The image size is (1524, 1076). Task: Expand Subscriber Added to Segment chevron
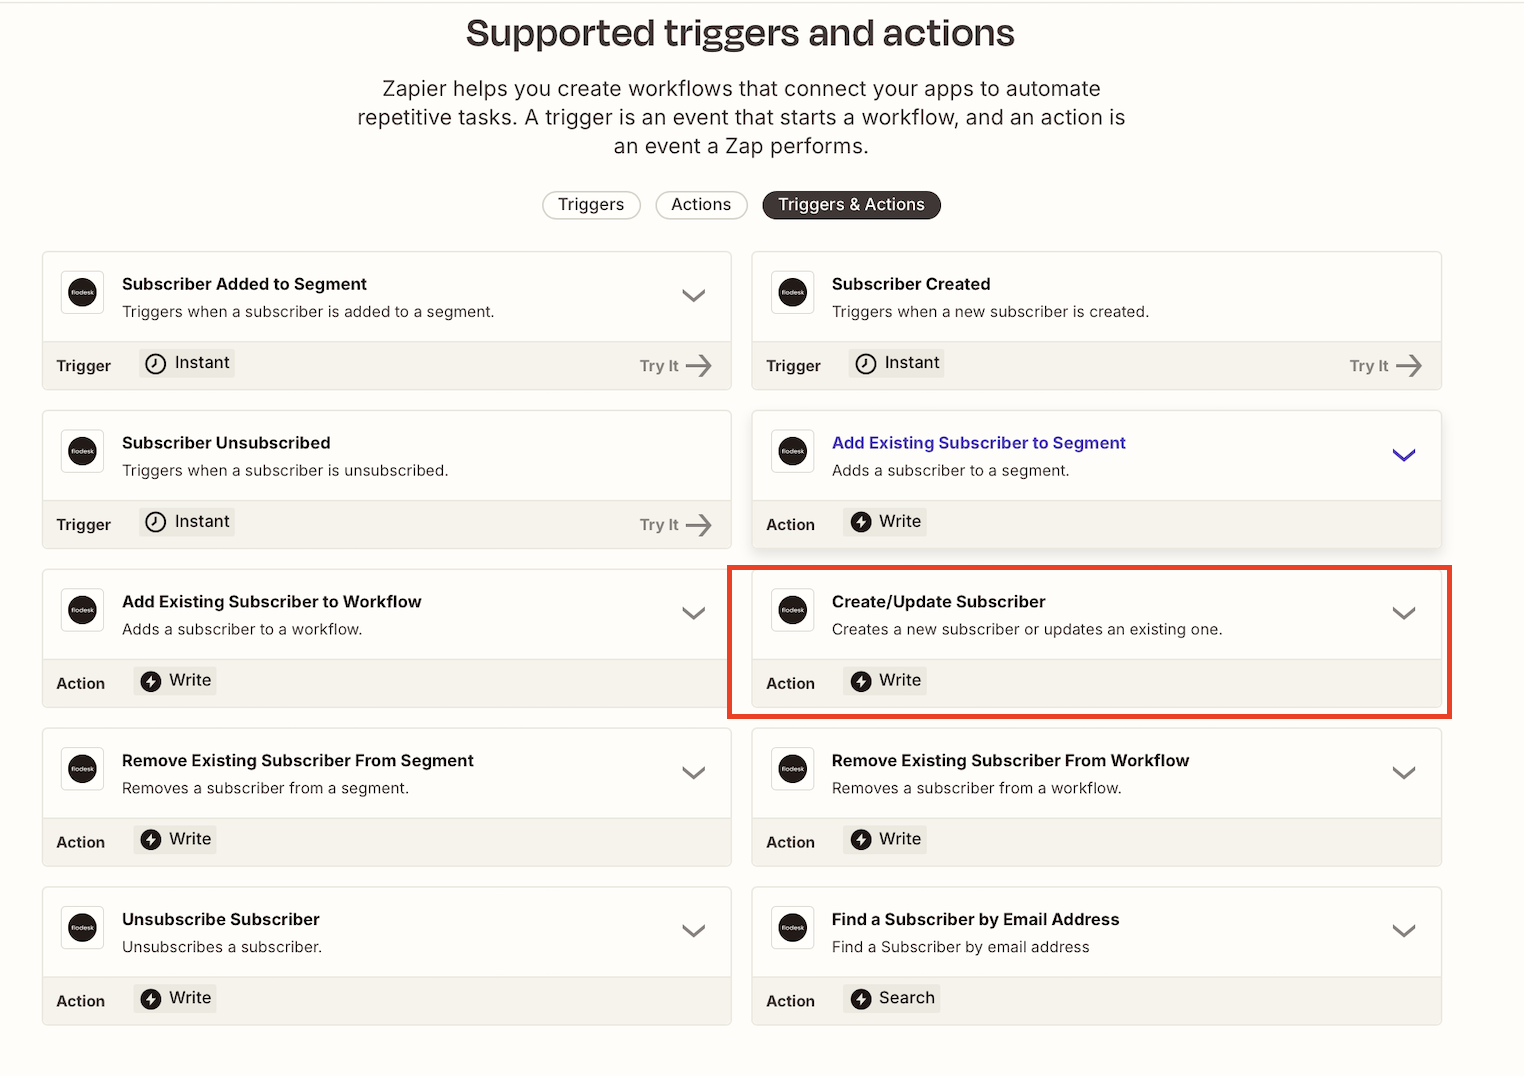pos(694,295)
